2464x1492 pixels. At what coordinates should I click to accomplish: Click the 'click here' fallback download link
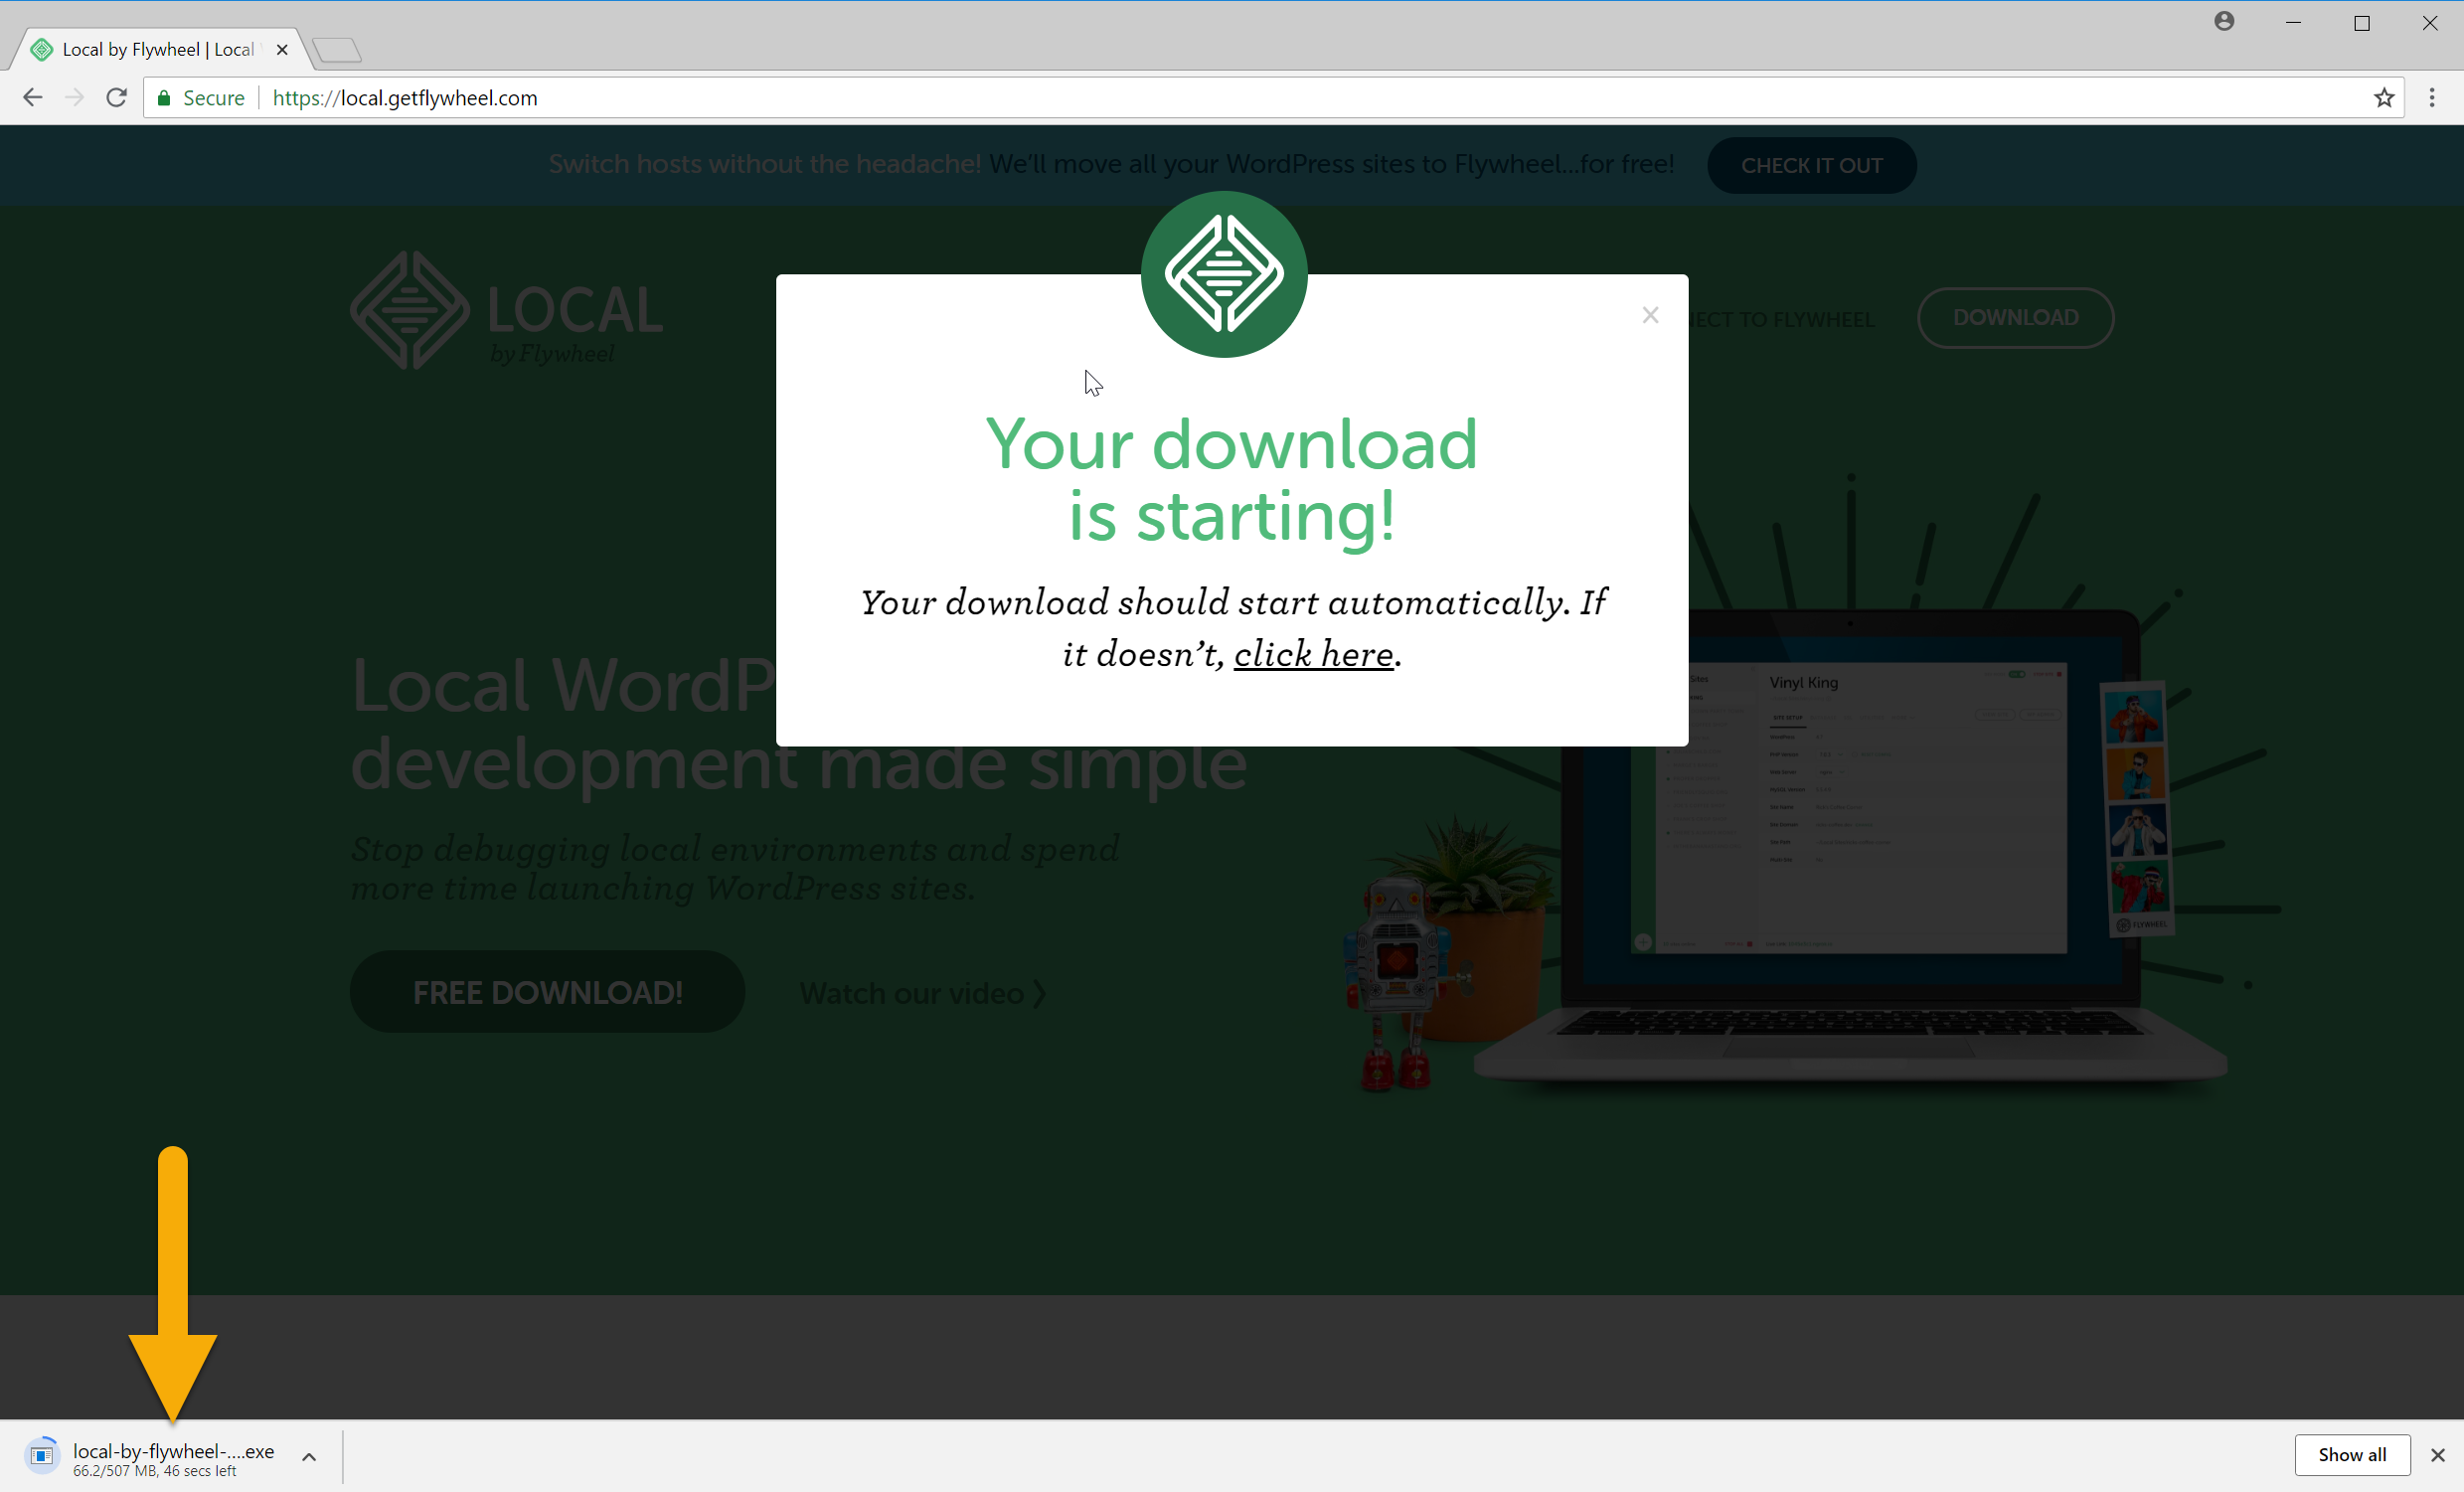(1316, 654)
